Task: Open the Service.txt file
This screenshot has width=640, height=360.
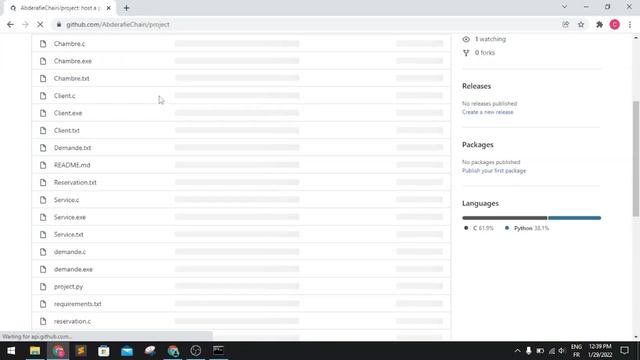Action: pos(69,235)
